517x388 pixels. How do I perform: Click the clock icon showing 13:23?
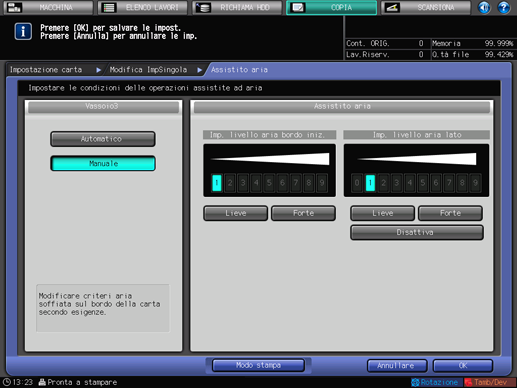tap(7, 382)
